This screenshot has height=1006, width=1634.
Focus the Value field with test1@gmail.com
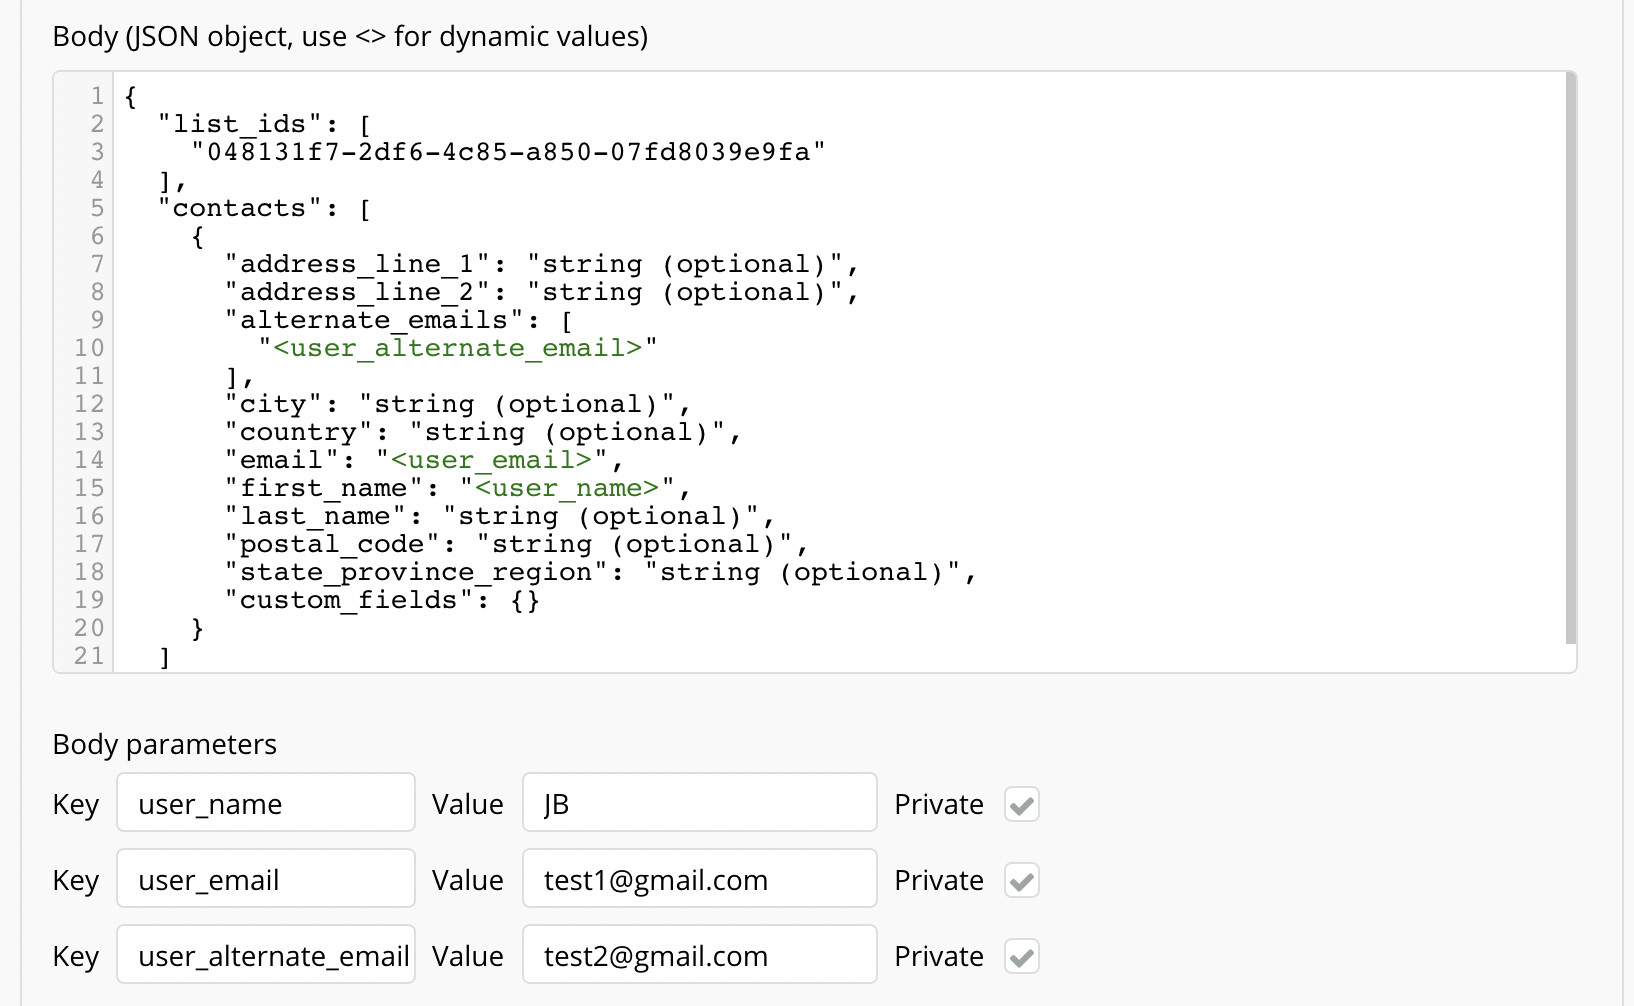tap(699, 880)
